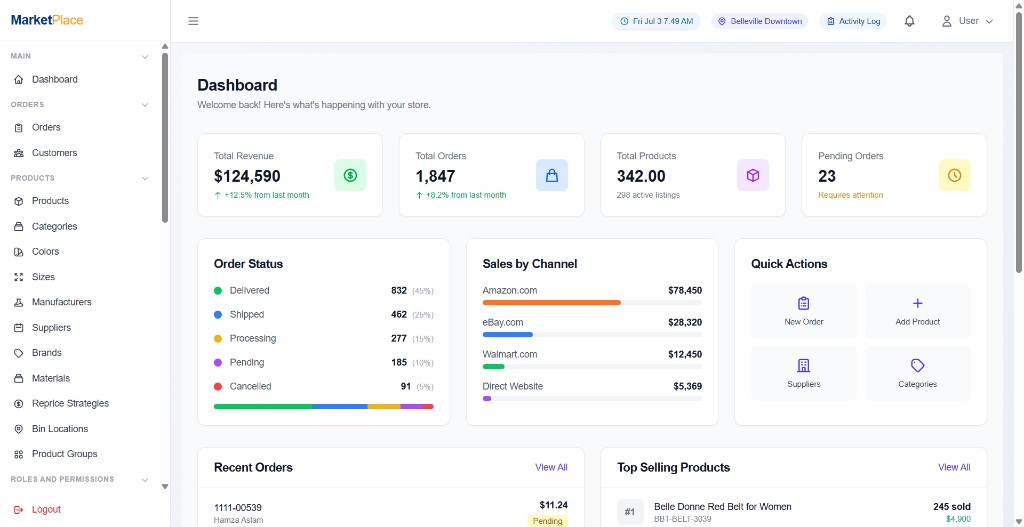Viewport: 1024px width, 527px height.
Task: Click the hamburger menu icon
Action: 193,21
